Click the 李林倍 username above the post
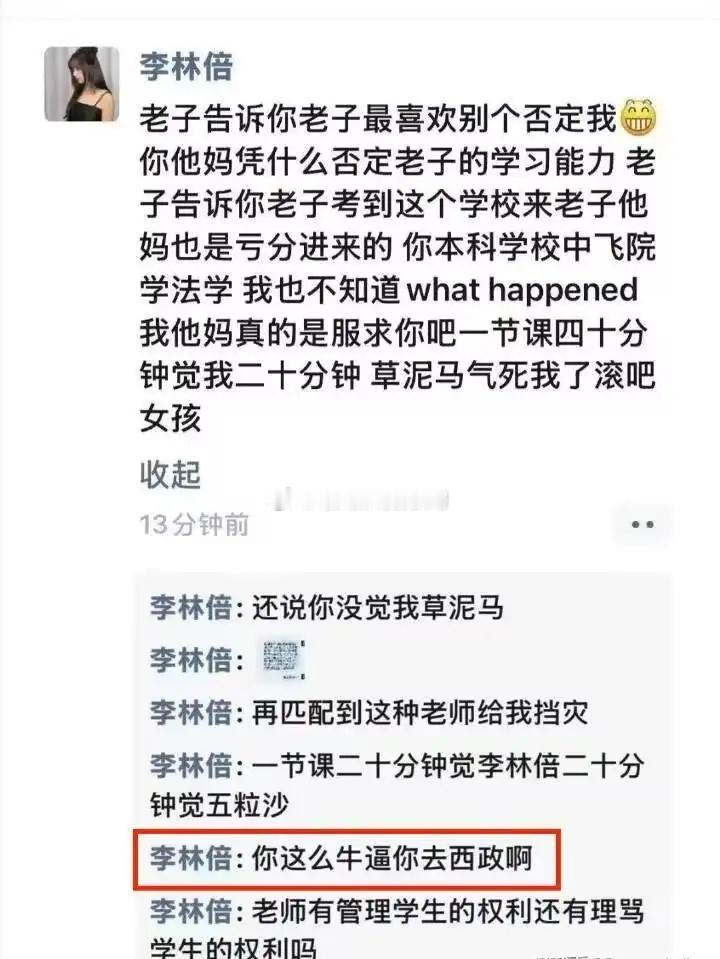The height and width of the screenshot is (959, 720). point(186,67)
